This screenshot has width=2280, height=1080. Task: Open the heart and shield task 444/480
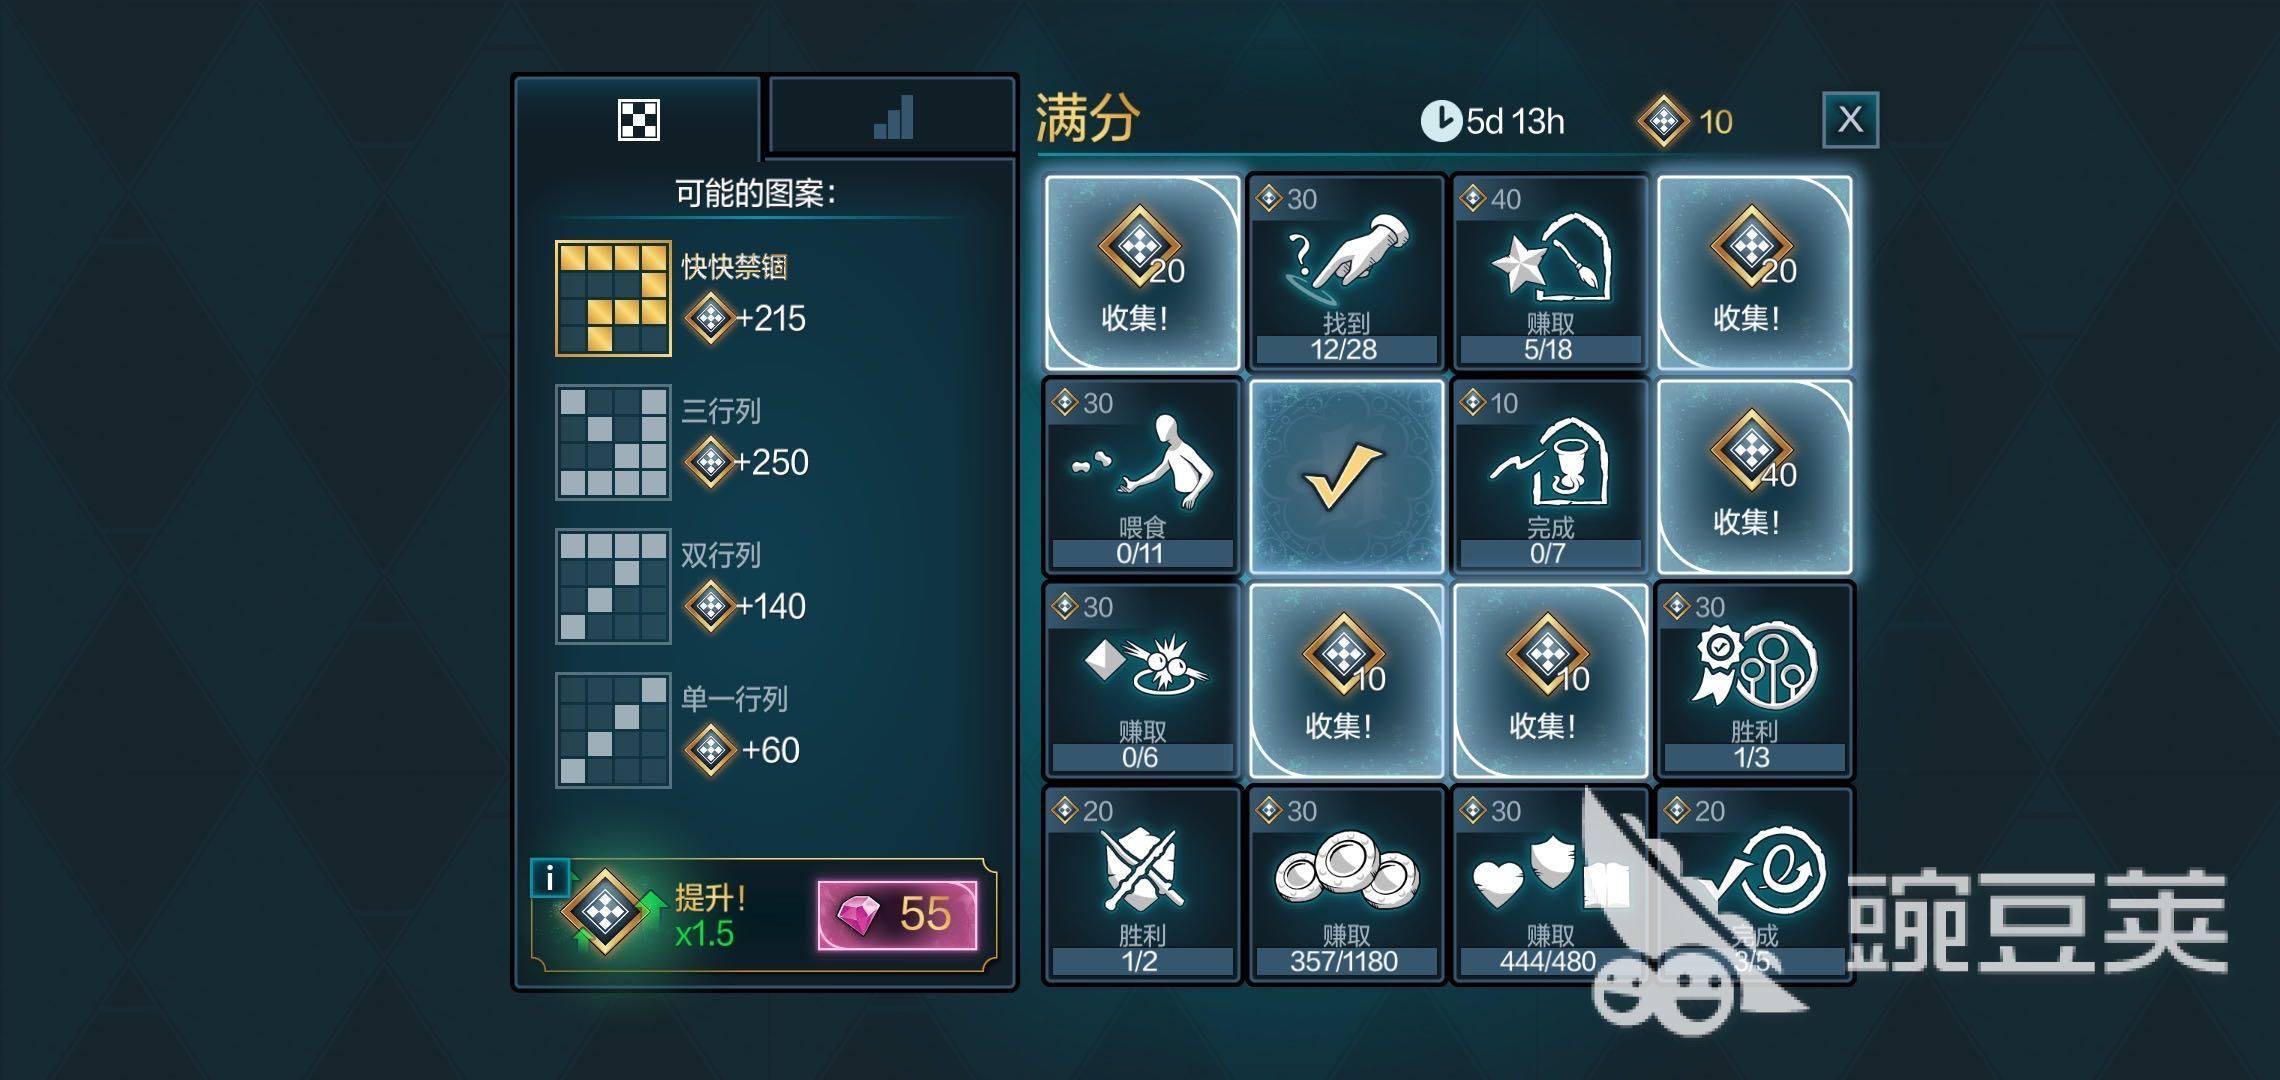click(x=1550, y=885)
